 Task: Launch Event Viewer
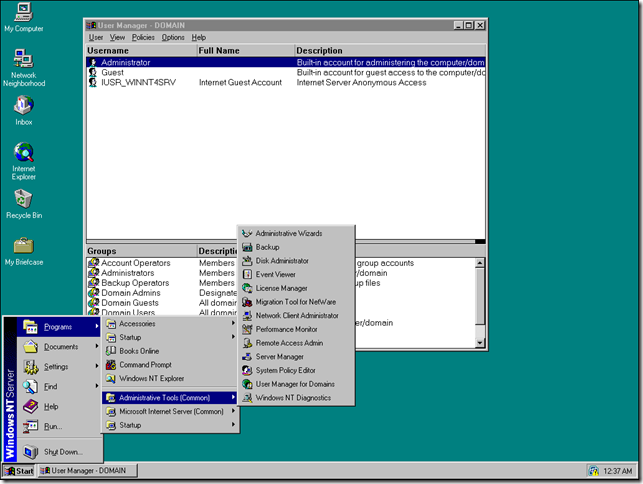coord(296,274)
